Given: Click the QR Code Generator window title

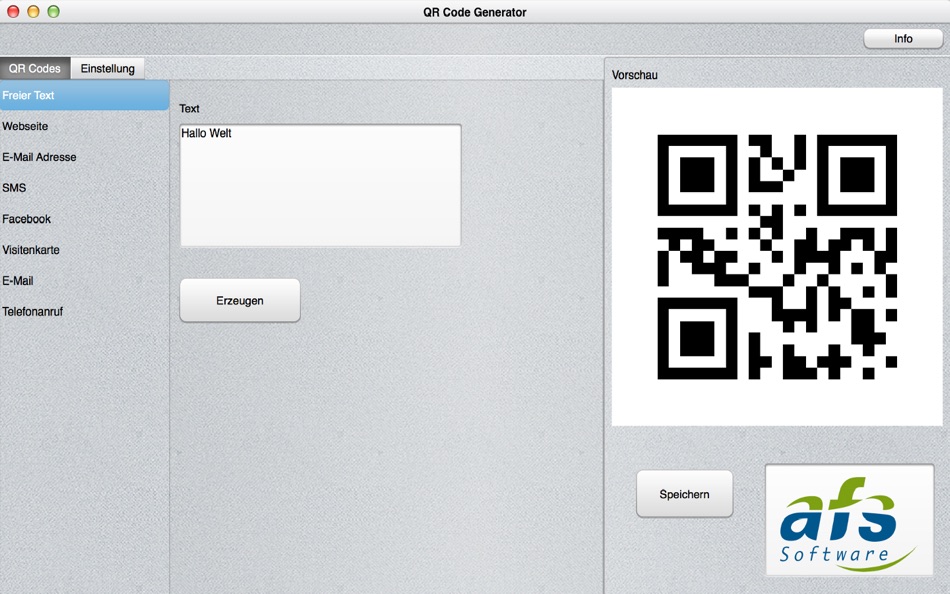Looking at the screenshot, I should 474,12.
